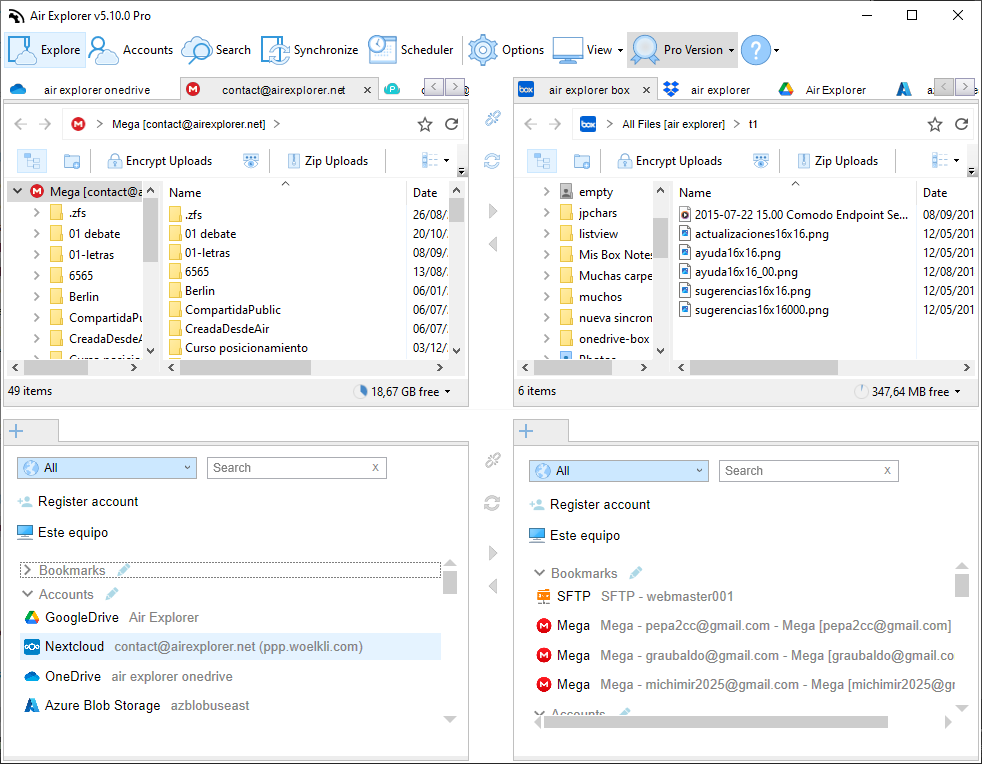Toggle the folder tree in the Box pane
Screen dimensions: 982x764
542,161
